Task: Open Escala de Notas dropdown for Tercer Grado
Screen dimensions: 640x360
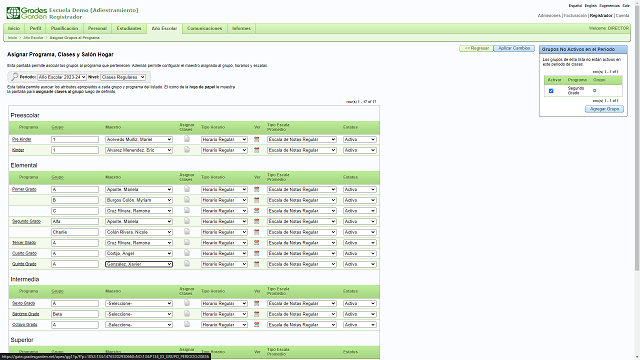Action: tap(302, 242)
